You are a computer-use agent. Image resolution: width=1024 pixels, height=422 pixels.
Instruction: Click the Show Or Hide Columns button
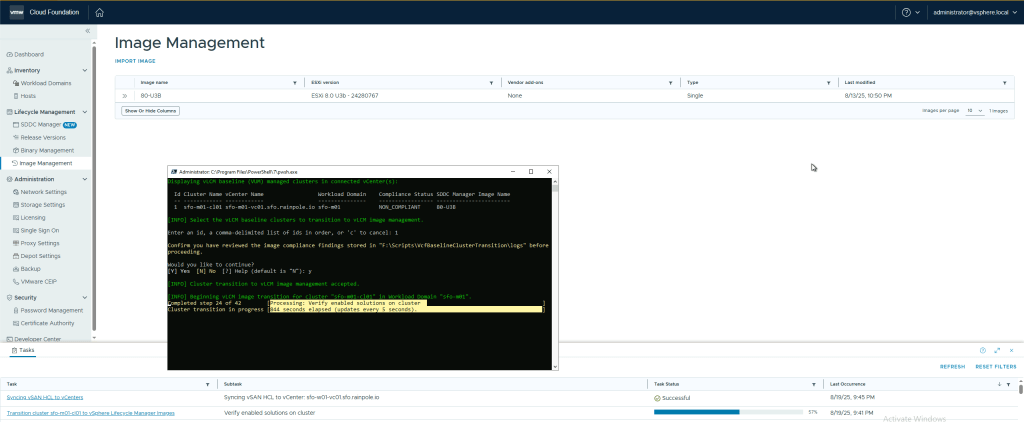click(150, 111)
